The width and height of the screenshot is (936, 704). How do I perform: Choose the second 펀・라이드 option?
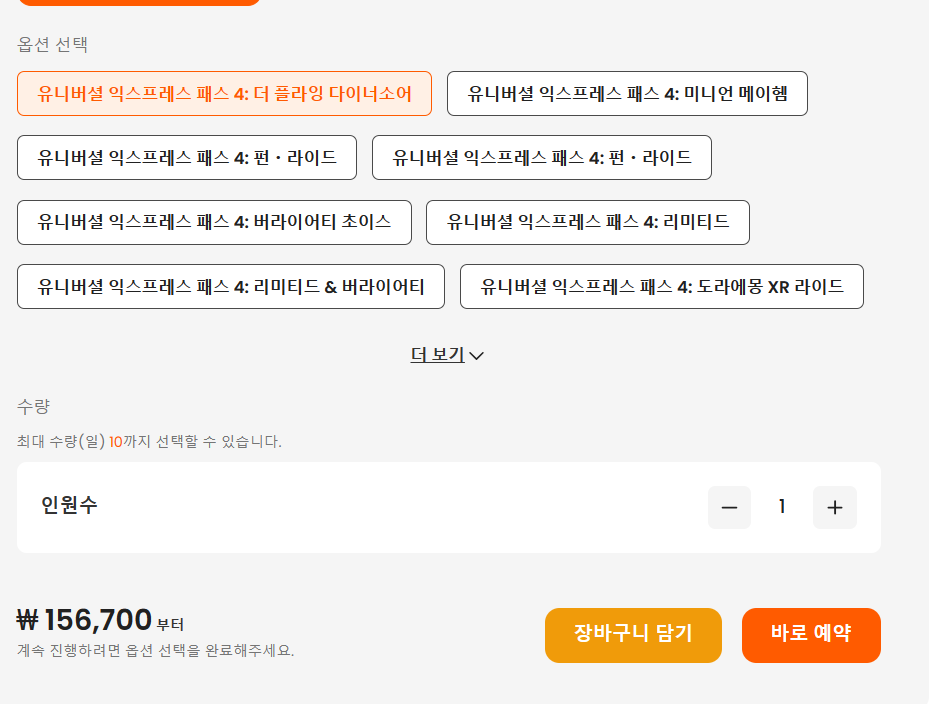[x=542, y=158]
